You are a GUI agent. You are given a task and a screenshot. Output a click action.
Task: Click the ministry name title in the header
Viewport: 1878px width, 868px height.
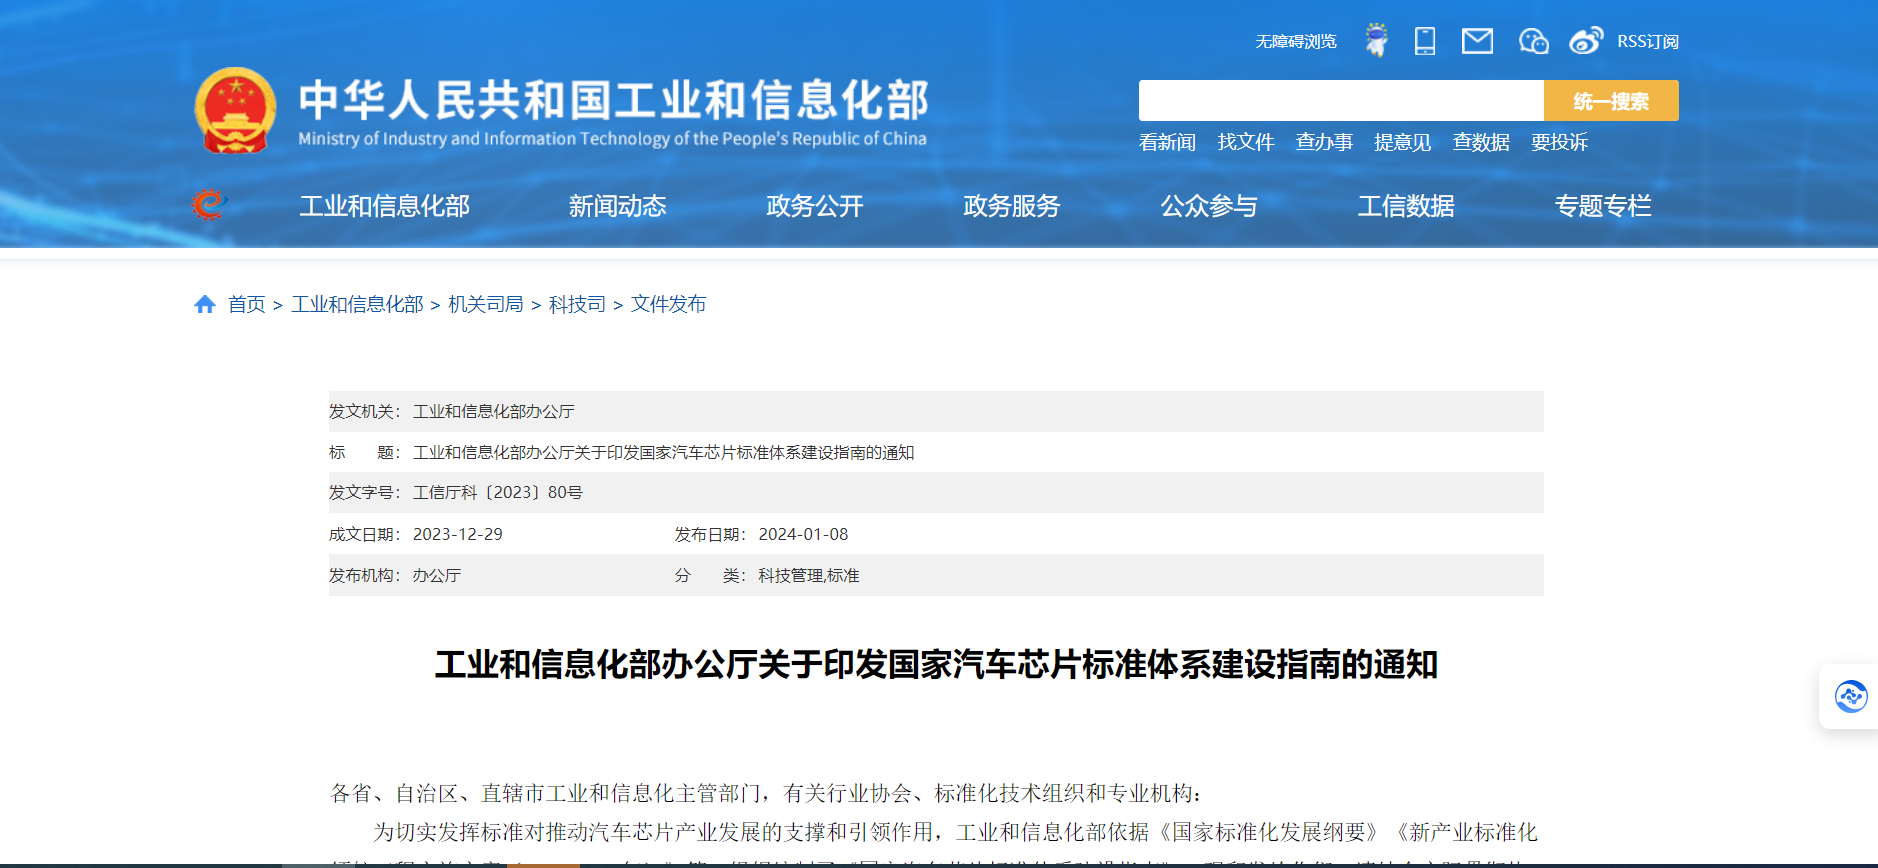coord(614,99)
